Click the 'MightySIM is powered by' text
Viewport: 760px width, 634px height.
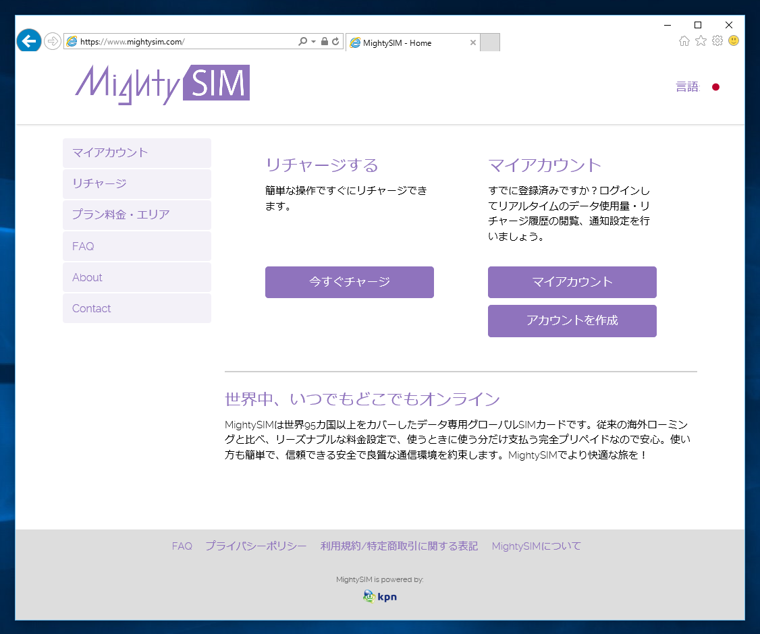coord(380,580)
